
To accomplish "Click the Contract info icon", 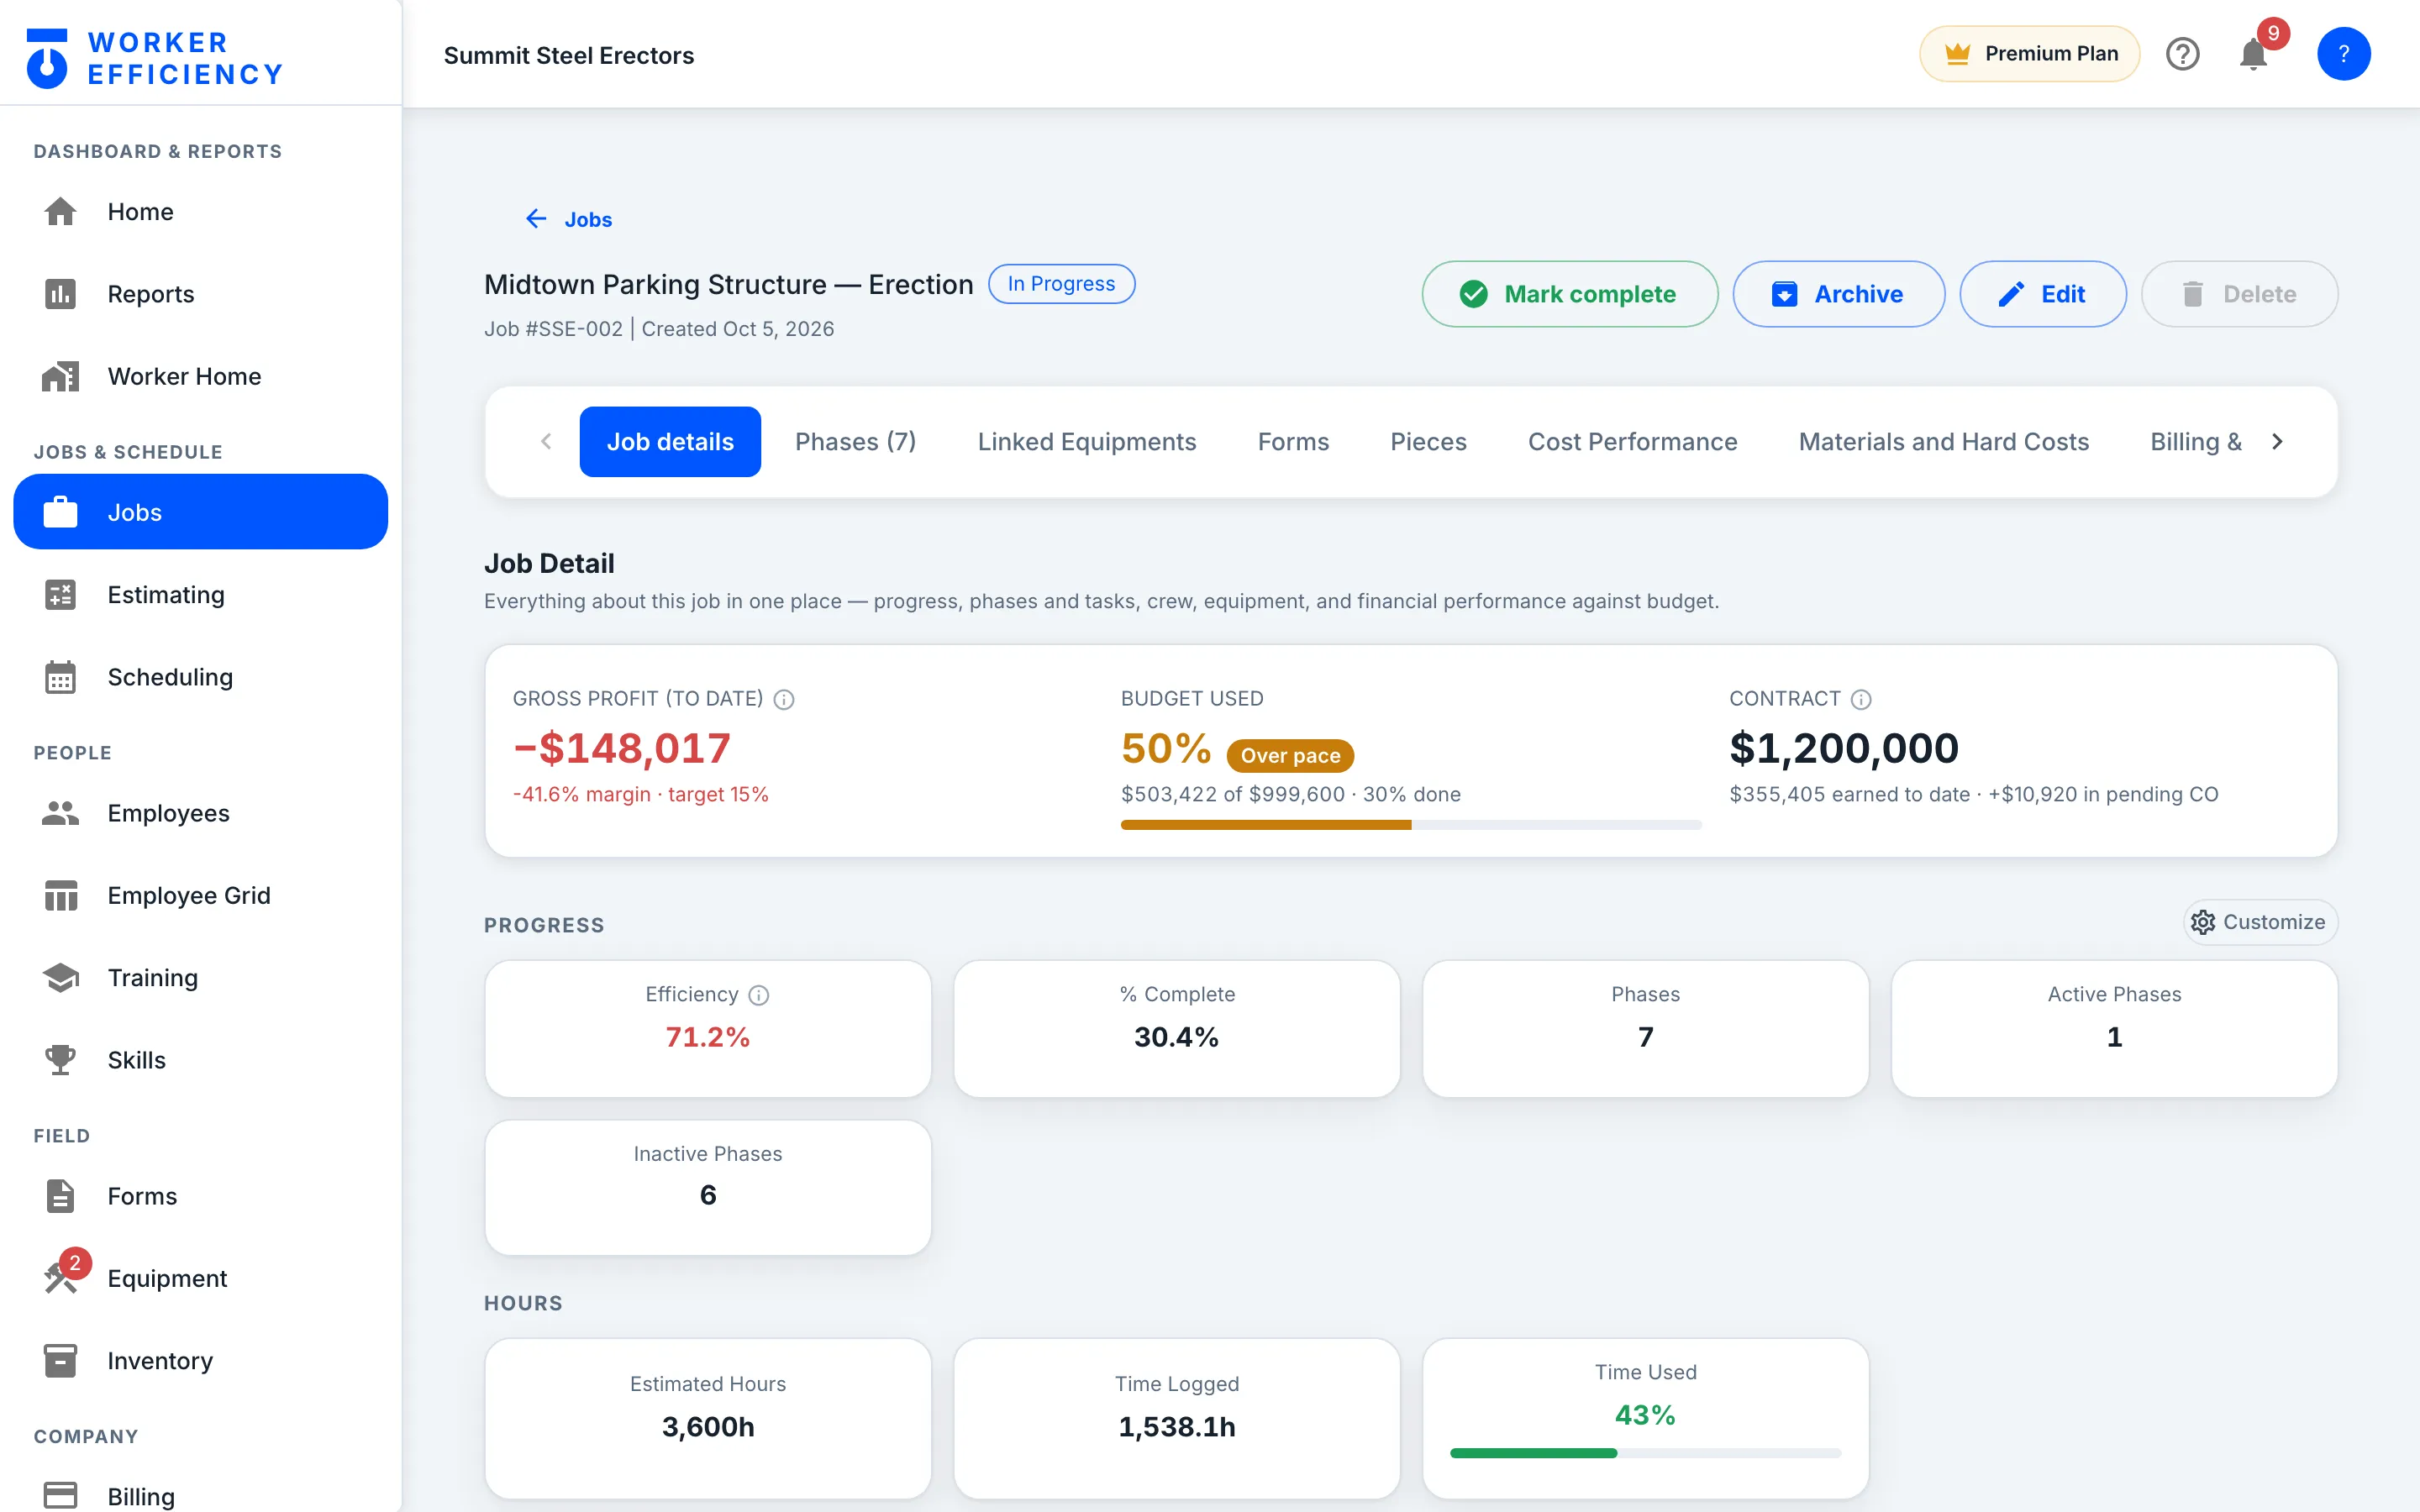I will tap(1860, 699).
